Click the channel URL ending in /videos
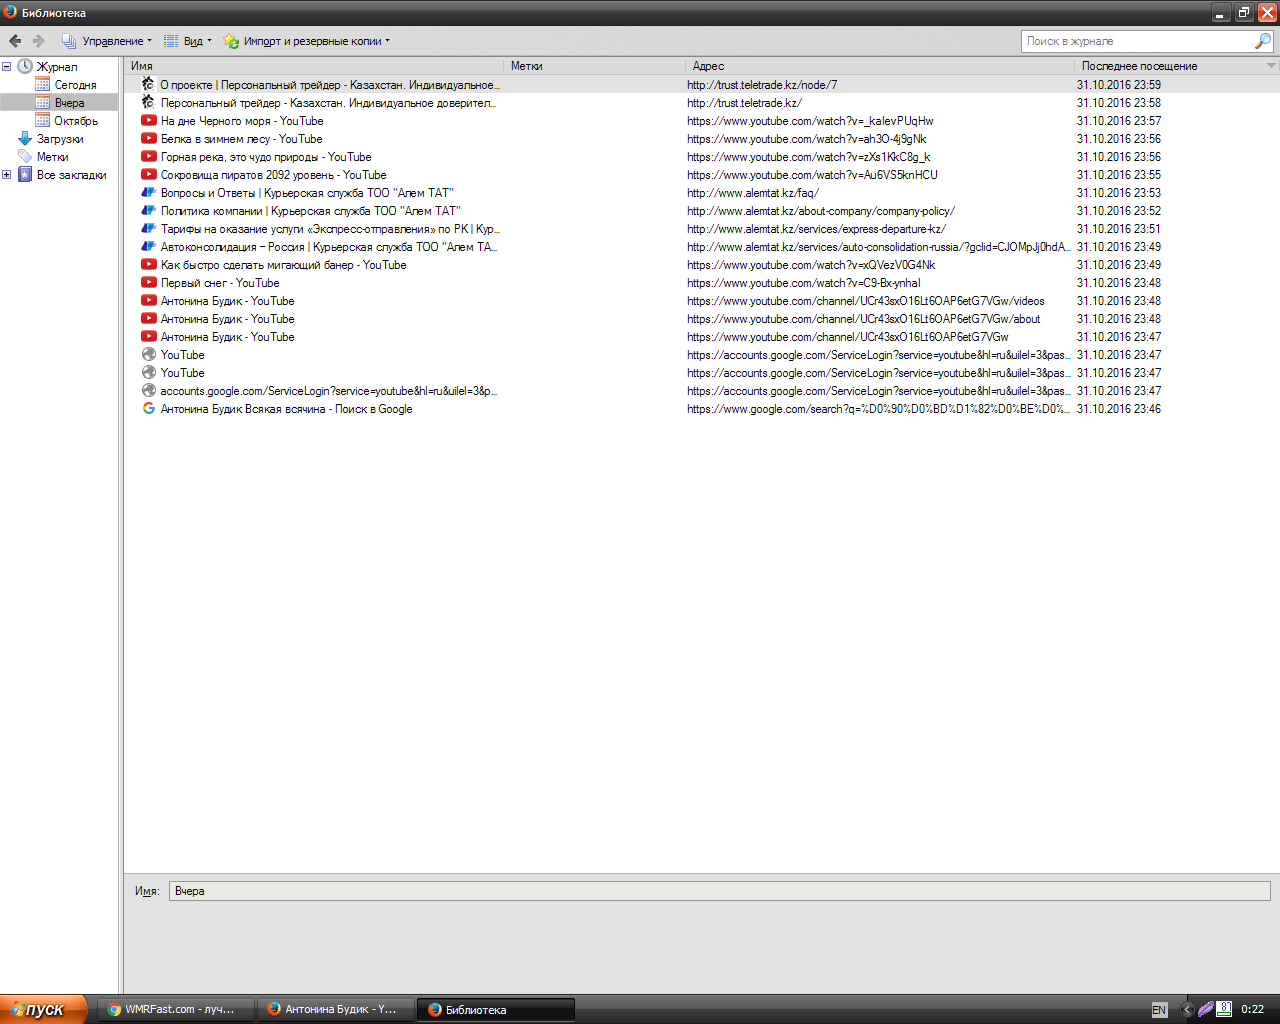Viewport: 1280px width, 1024px height. (x=866, y=301)
